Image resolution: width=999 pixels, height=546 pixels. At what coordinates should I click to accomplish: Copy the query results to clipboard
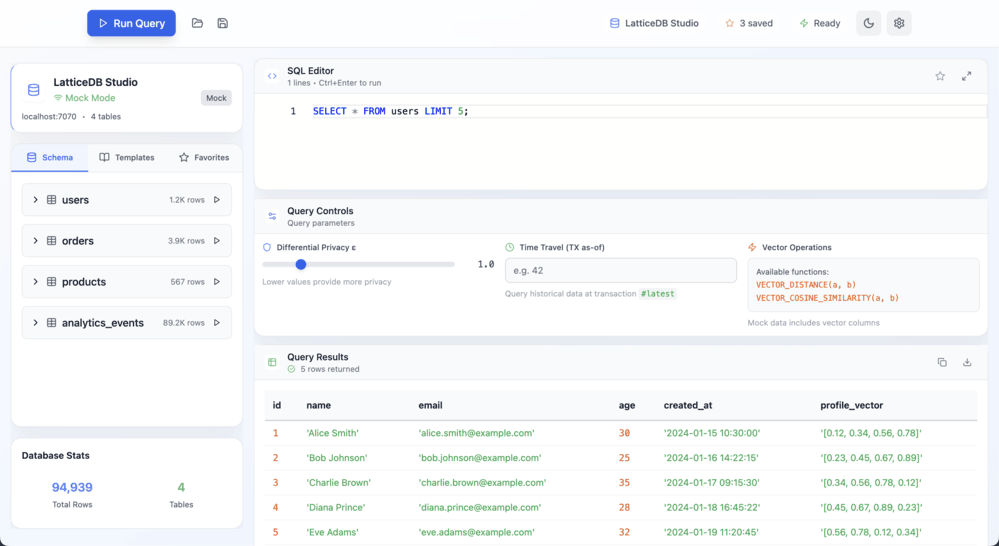coord(942,362)
